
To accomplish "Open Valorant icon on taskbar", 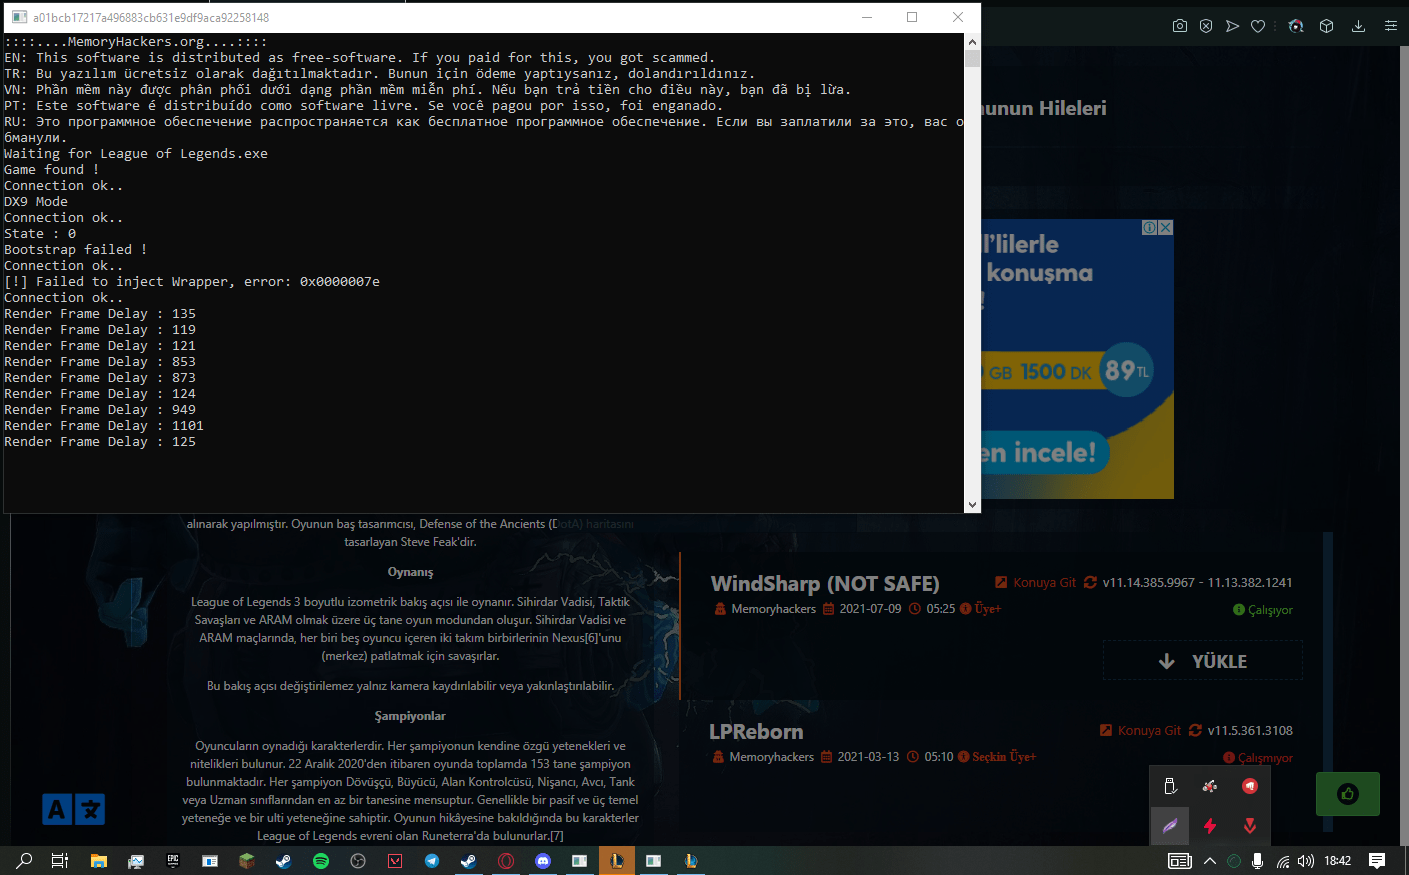I will pos(395,861).
